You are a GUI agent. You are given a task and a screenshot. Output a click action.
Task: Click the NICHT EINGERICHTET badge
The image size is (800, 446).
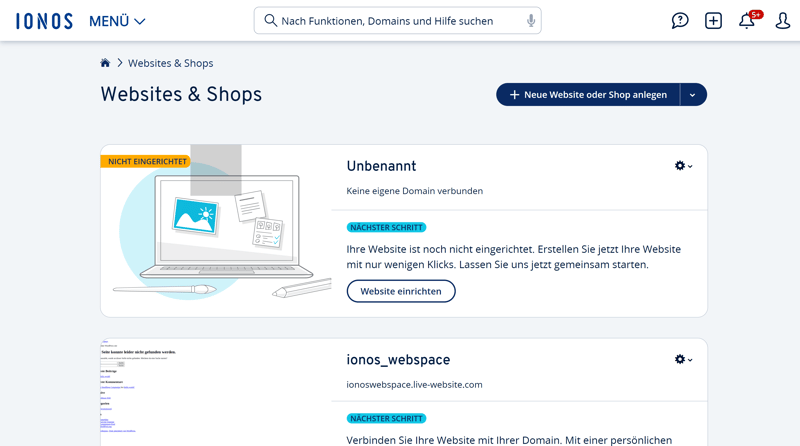click(x=146, y=161)
